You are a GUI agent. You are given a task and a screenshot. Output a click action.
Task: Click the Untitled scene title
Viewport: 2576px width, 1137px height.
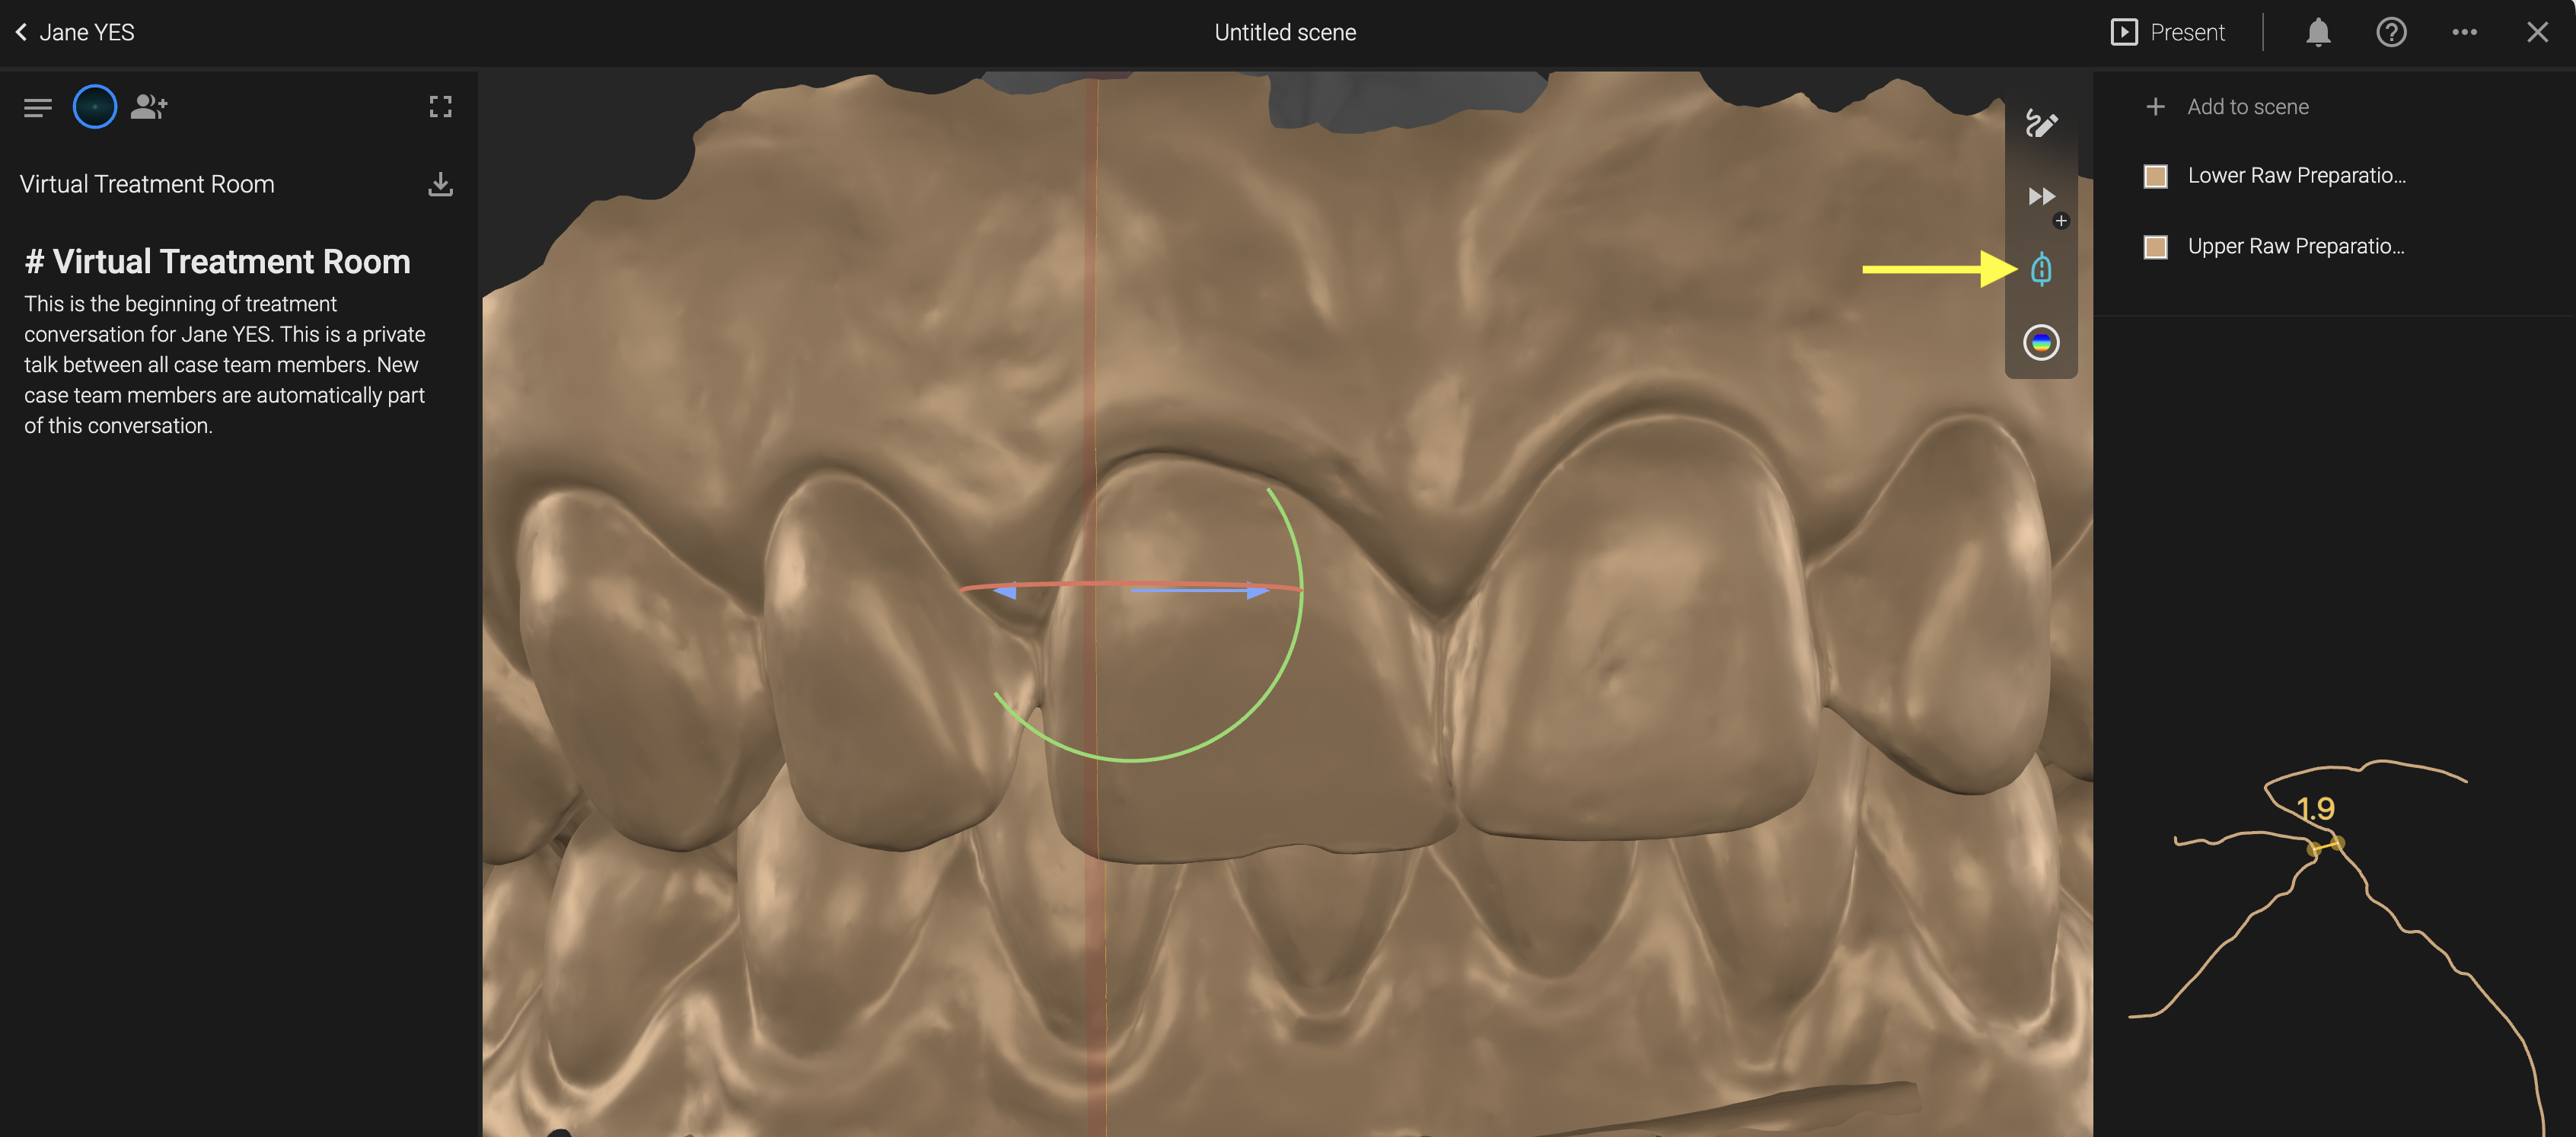click(x=1284, y=33)
